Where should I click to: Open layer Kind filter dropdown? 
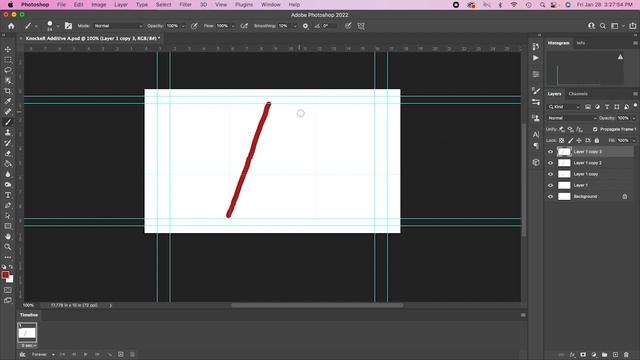564,107
